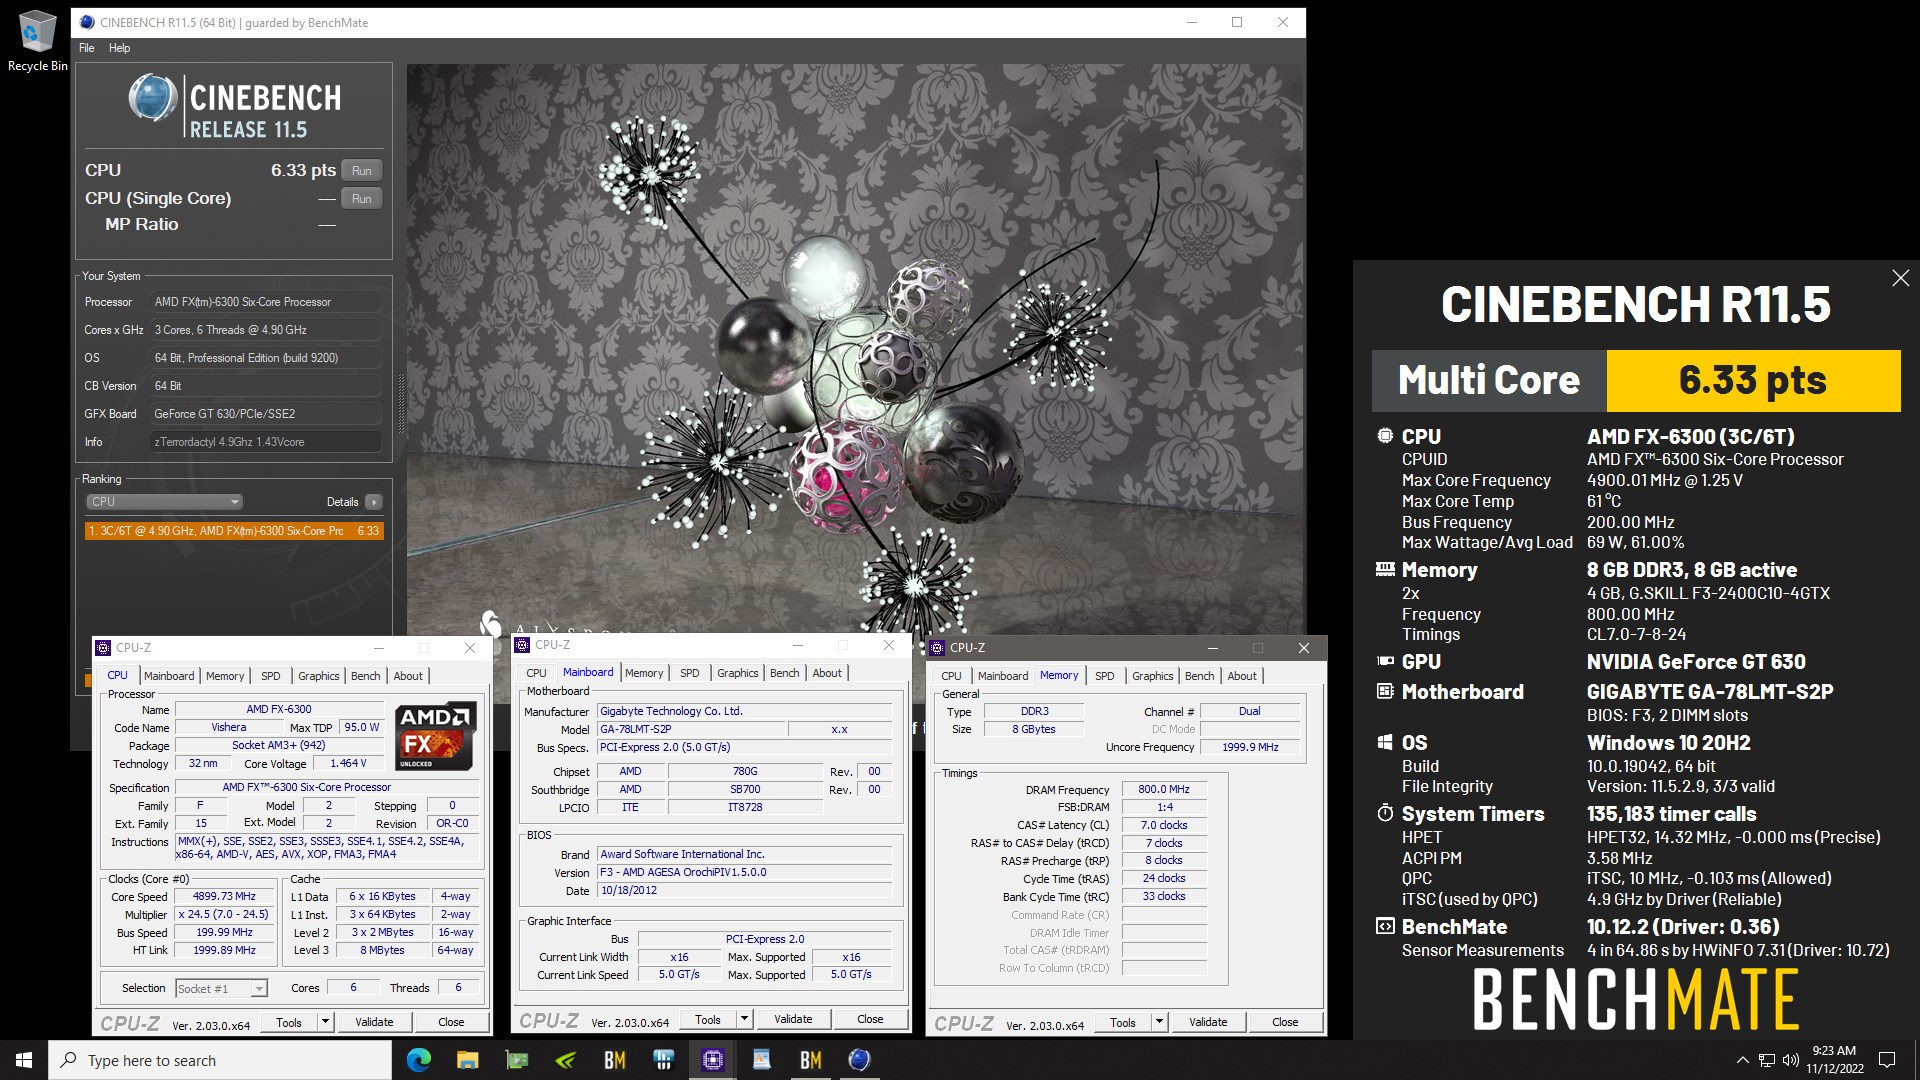The width and height of the screenshot is (1920, 1080).
Task: Edit the Info field zTerrordactyl text
Action: click(x=266, y=442)
